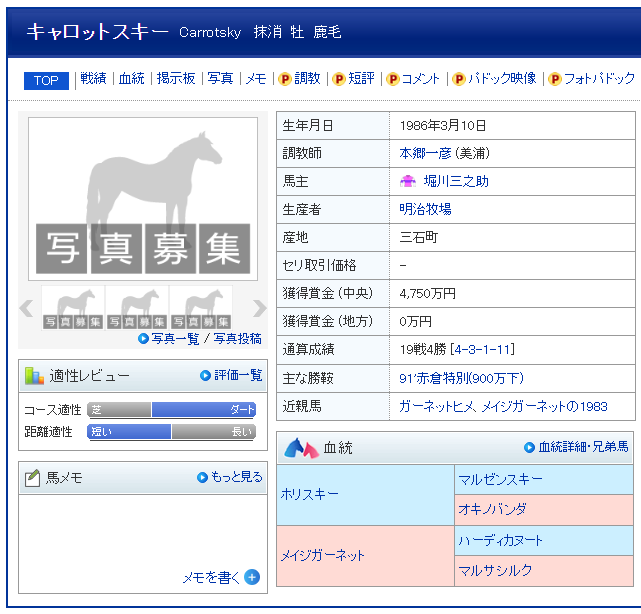Click the owner silks icon beside 堀川三之助
This screenshot has height=614, width=641.
(408, 182)
